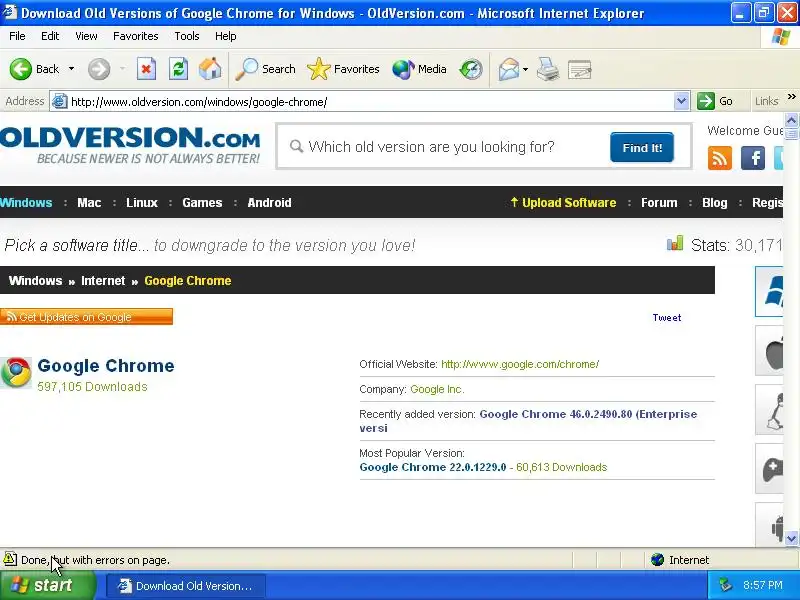Click the Games controller sidebar icon
The width and height of the screenshot is (800, 600).
(x=769, y=469)
